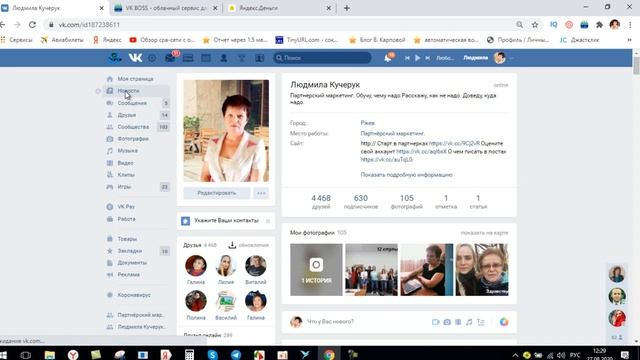Open the friends person icon in VK header
640x360 pixels.
(224, 58)
